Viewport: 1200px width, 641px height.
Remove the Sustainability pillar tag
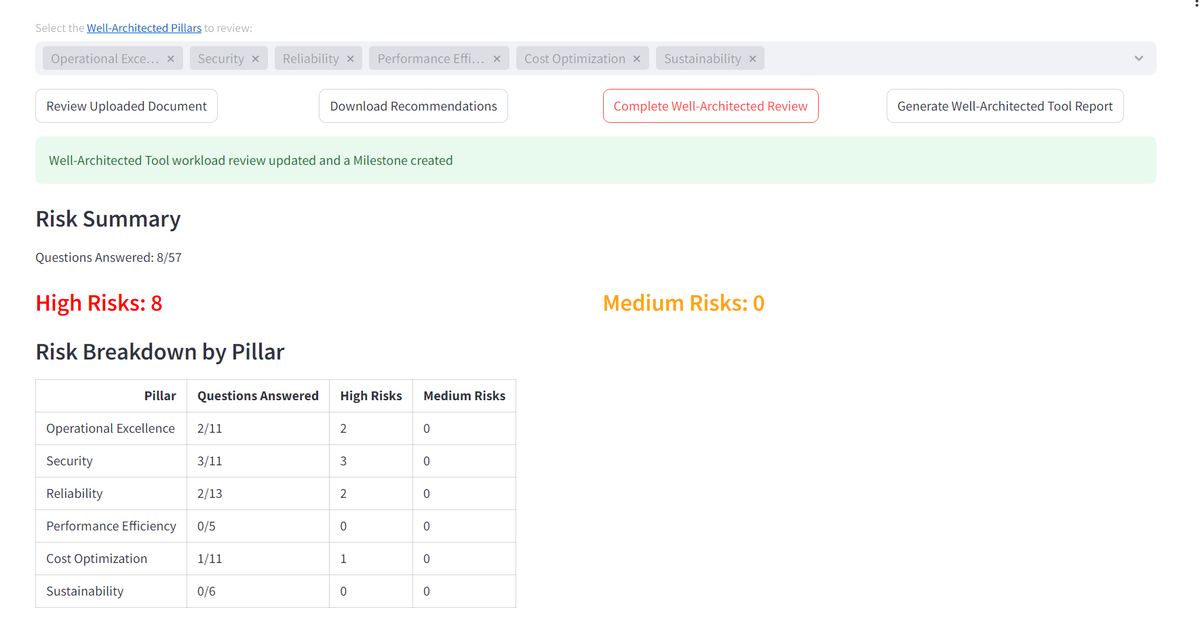click(x=753, y=59)
